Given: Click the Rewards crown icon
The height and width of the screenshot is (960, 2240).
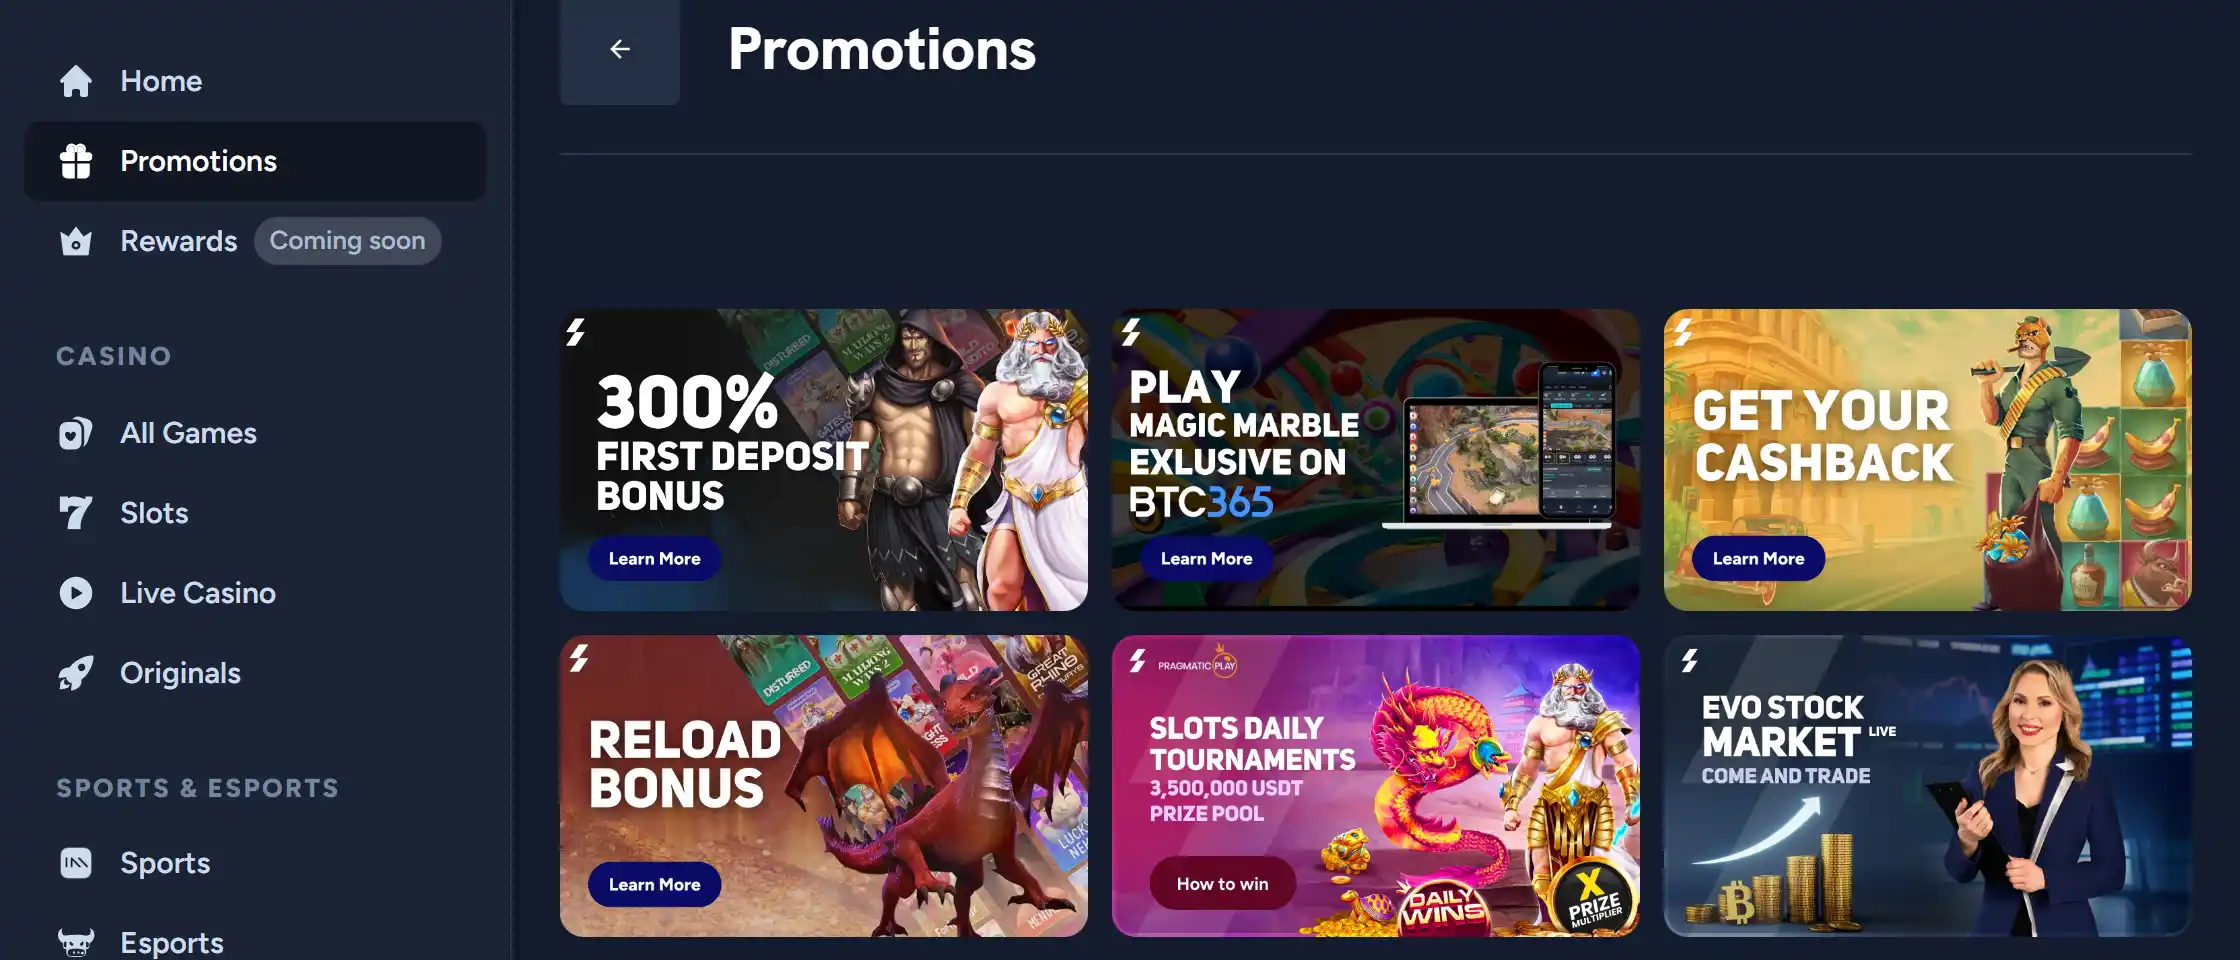Looking at the screenshot, I should coord(76,241).
